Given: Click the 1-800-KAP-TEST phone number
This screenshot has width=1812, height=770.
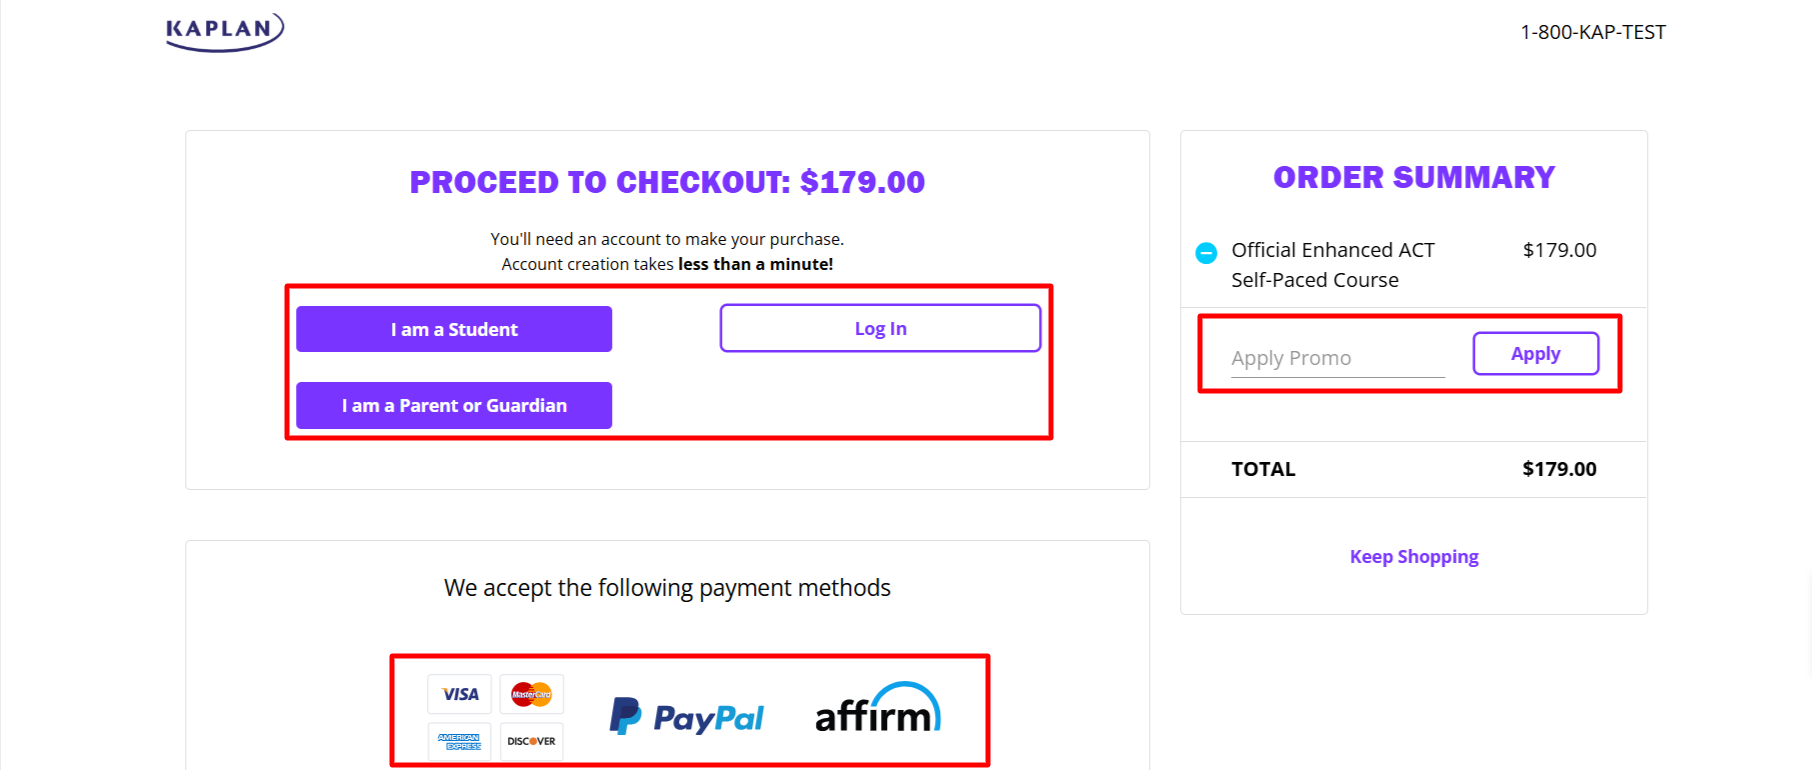Looking at the screenshot, I should pyautogui.click(x=1593, y=32).
